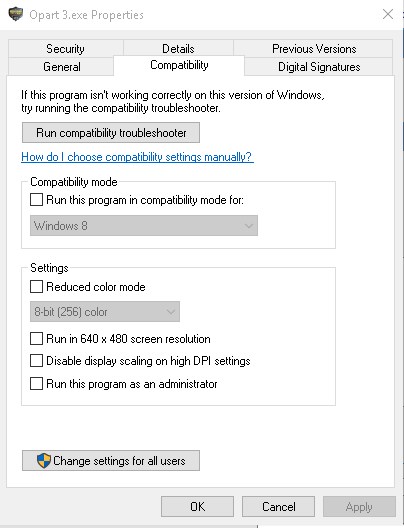Click the Cancel button
404x528 pixels.
pyautogui.click(x=278, y=506)
